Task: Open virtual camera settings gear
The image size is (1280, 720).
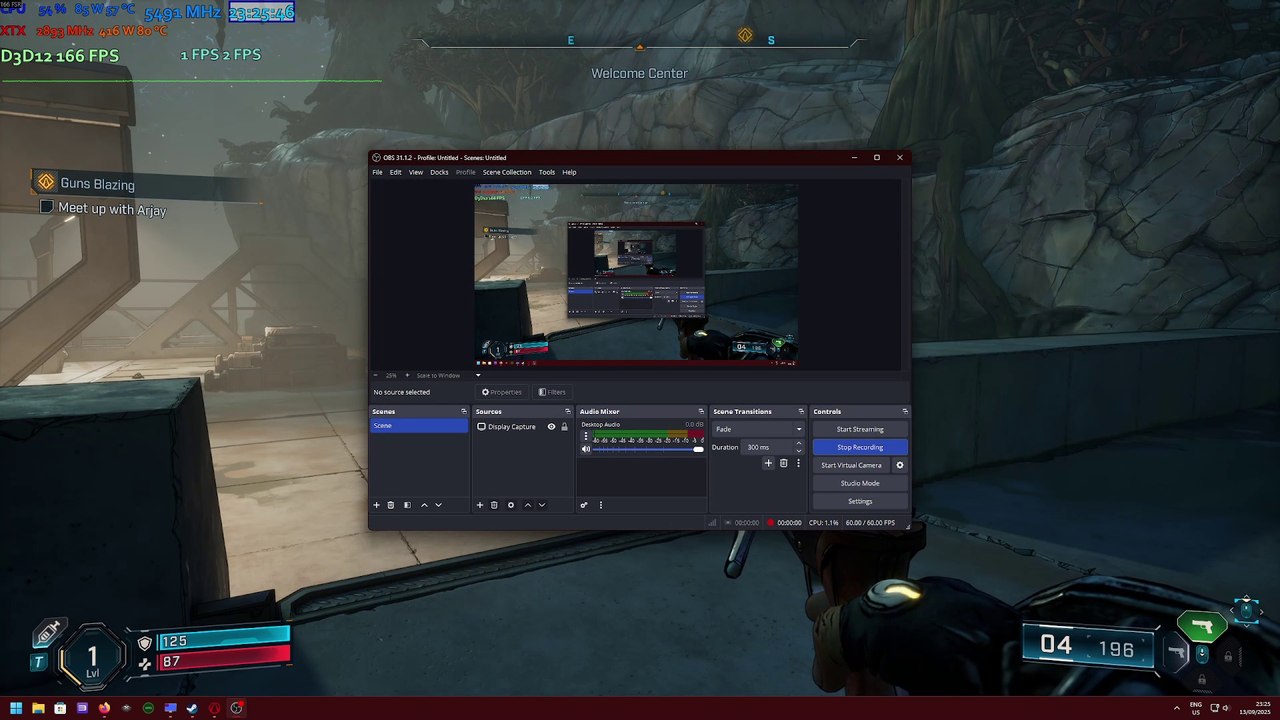Action: pos(899,465)
